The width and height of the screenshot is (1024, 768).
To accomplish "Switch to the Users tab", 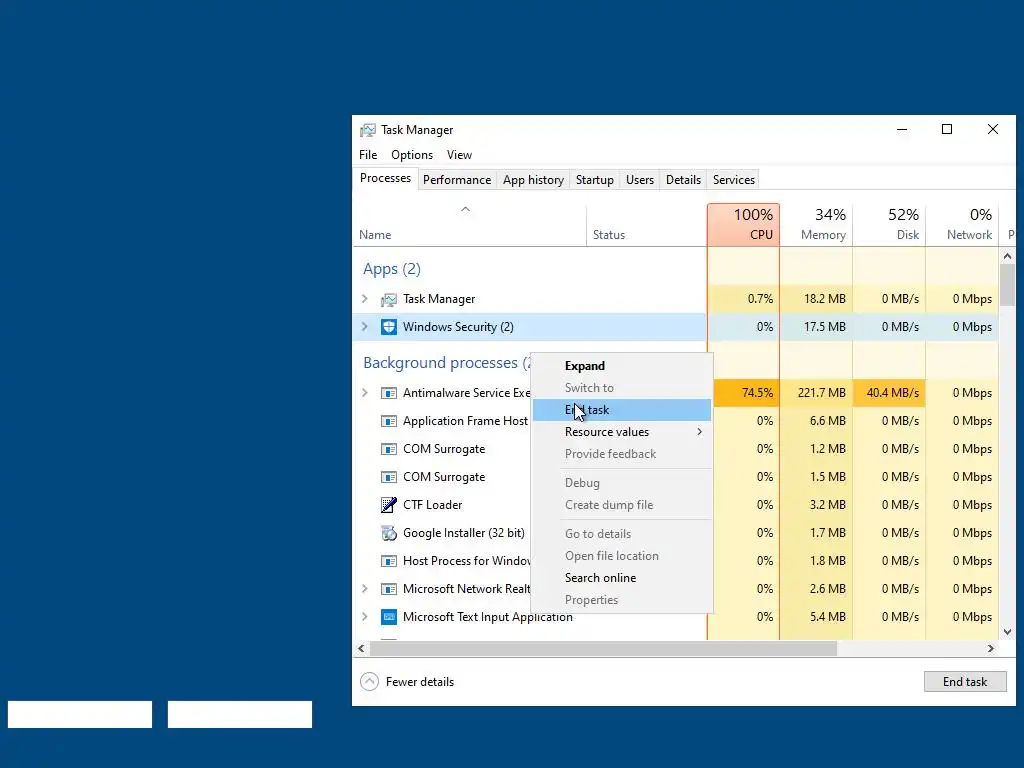I will pyautogui.click(x=639, y=180).
